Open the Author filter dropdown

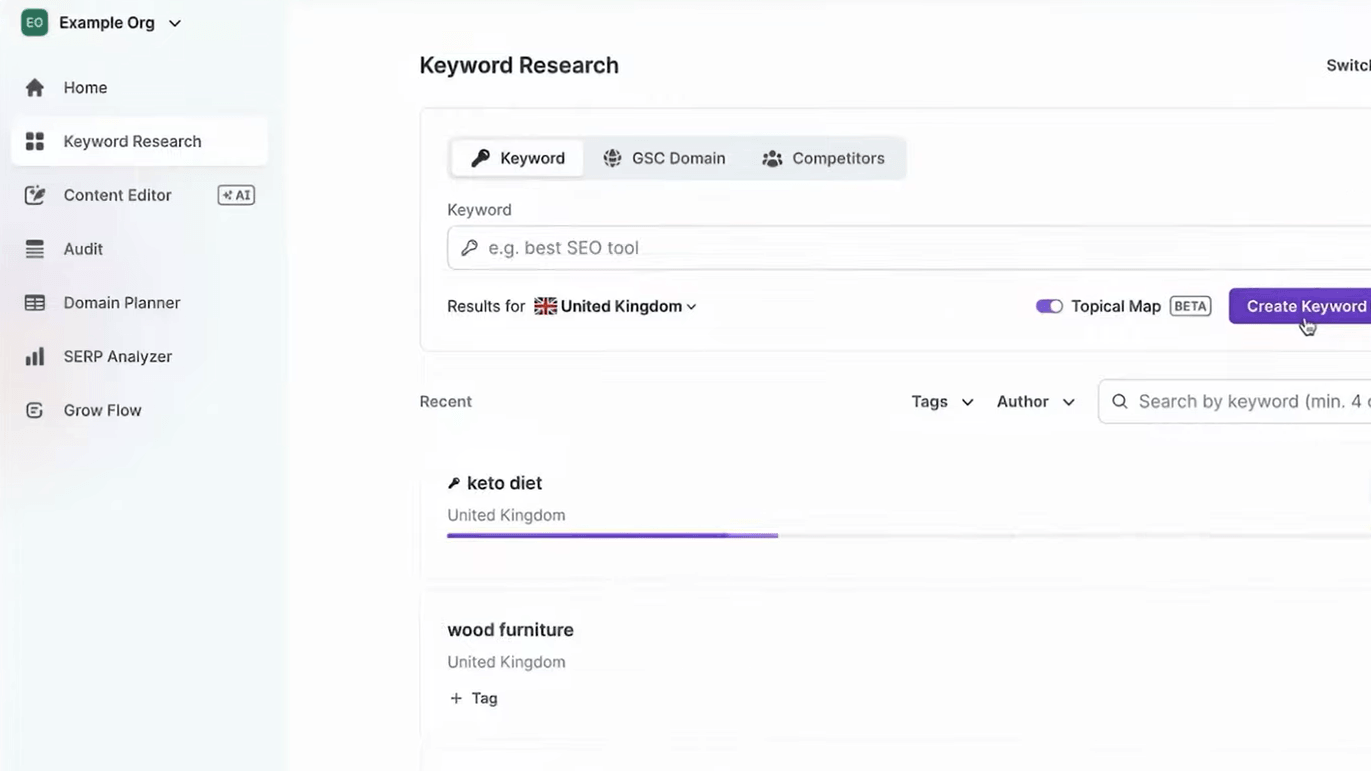(x=1035, y=401)
